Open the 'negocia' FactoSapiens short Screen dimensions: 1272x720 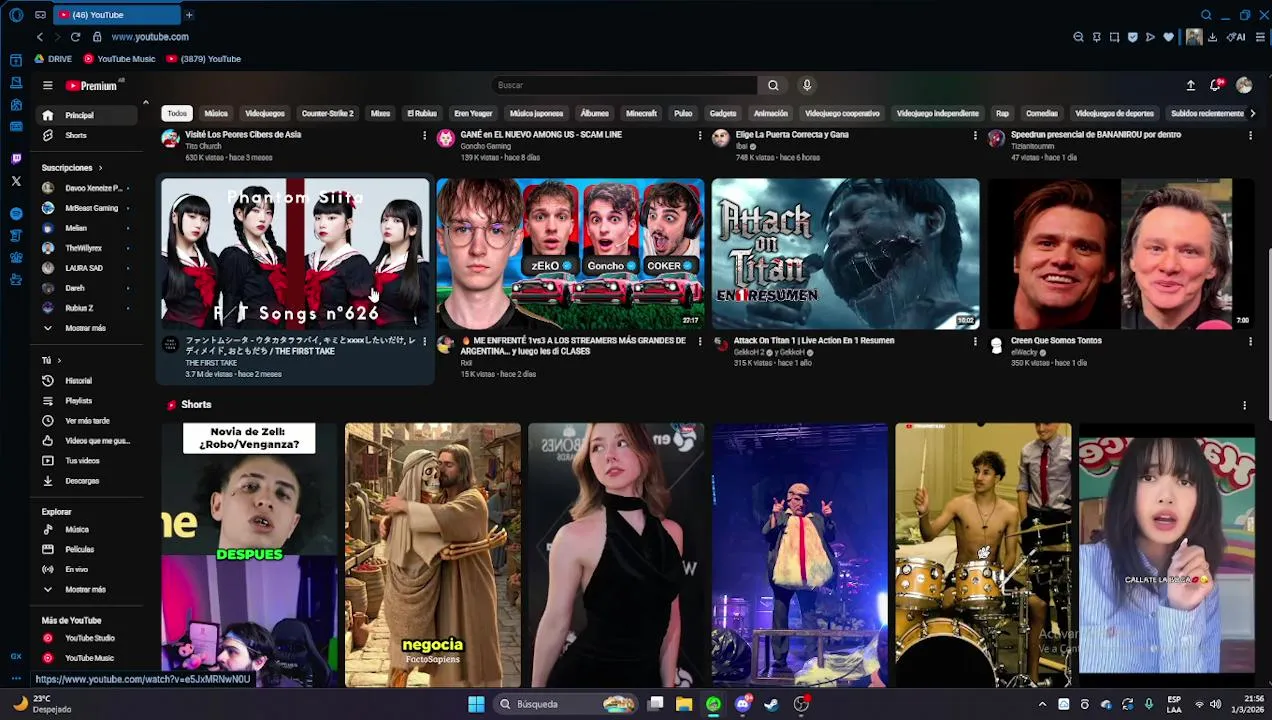433,555
